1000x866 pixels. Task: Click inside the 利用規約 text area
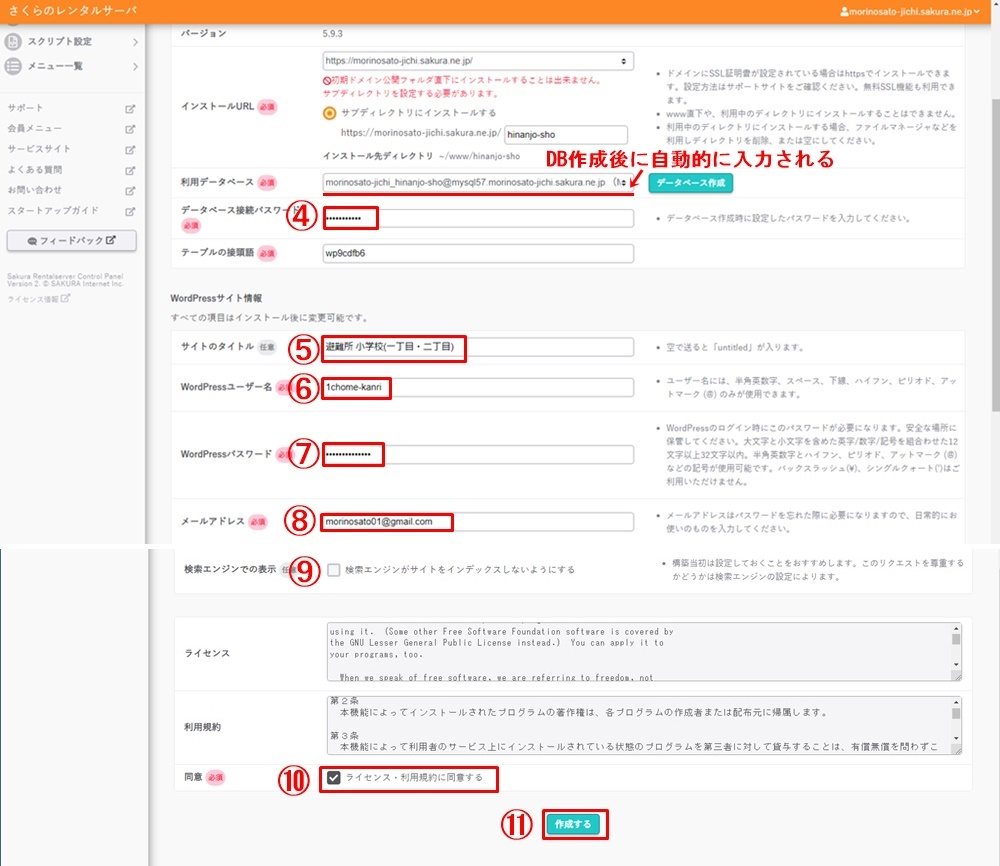click(x=638, y=725)
